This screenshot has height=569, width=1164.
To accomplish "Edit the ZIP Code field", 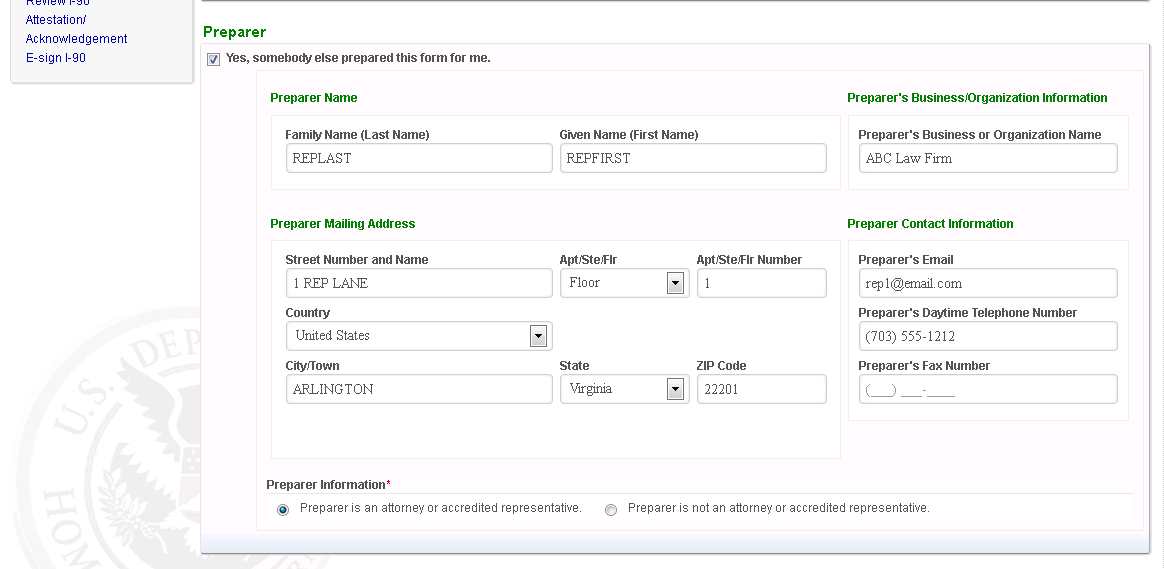I will click(761, 389).
